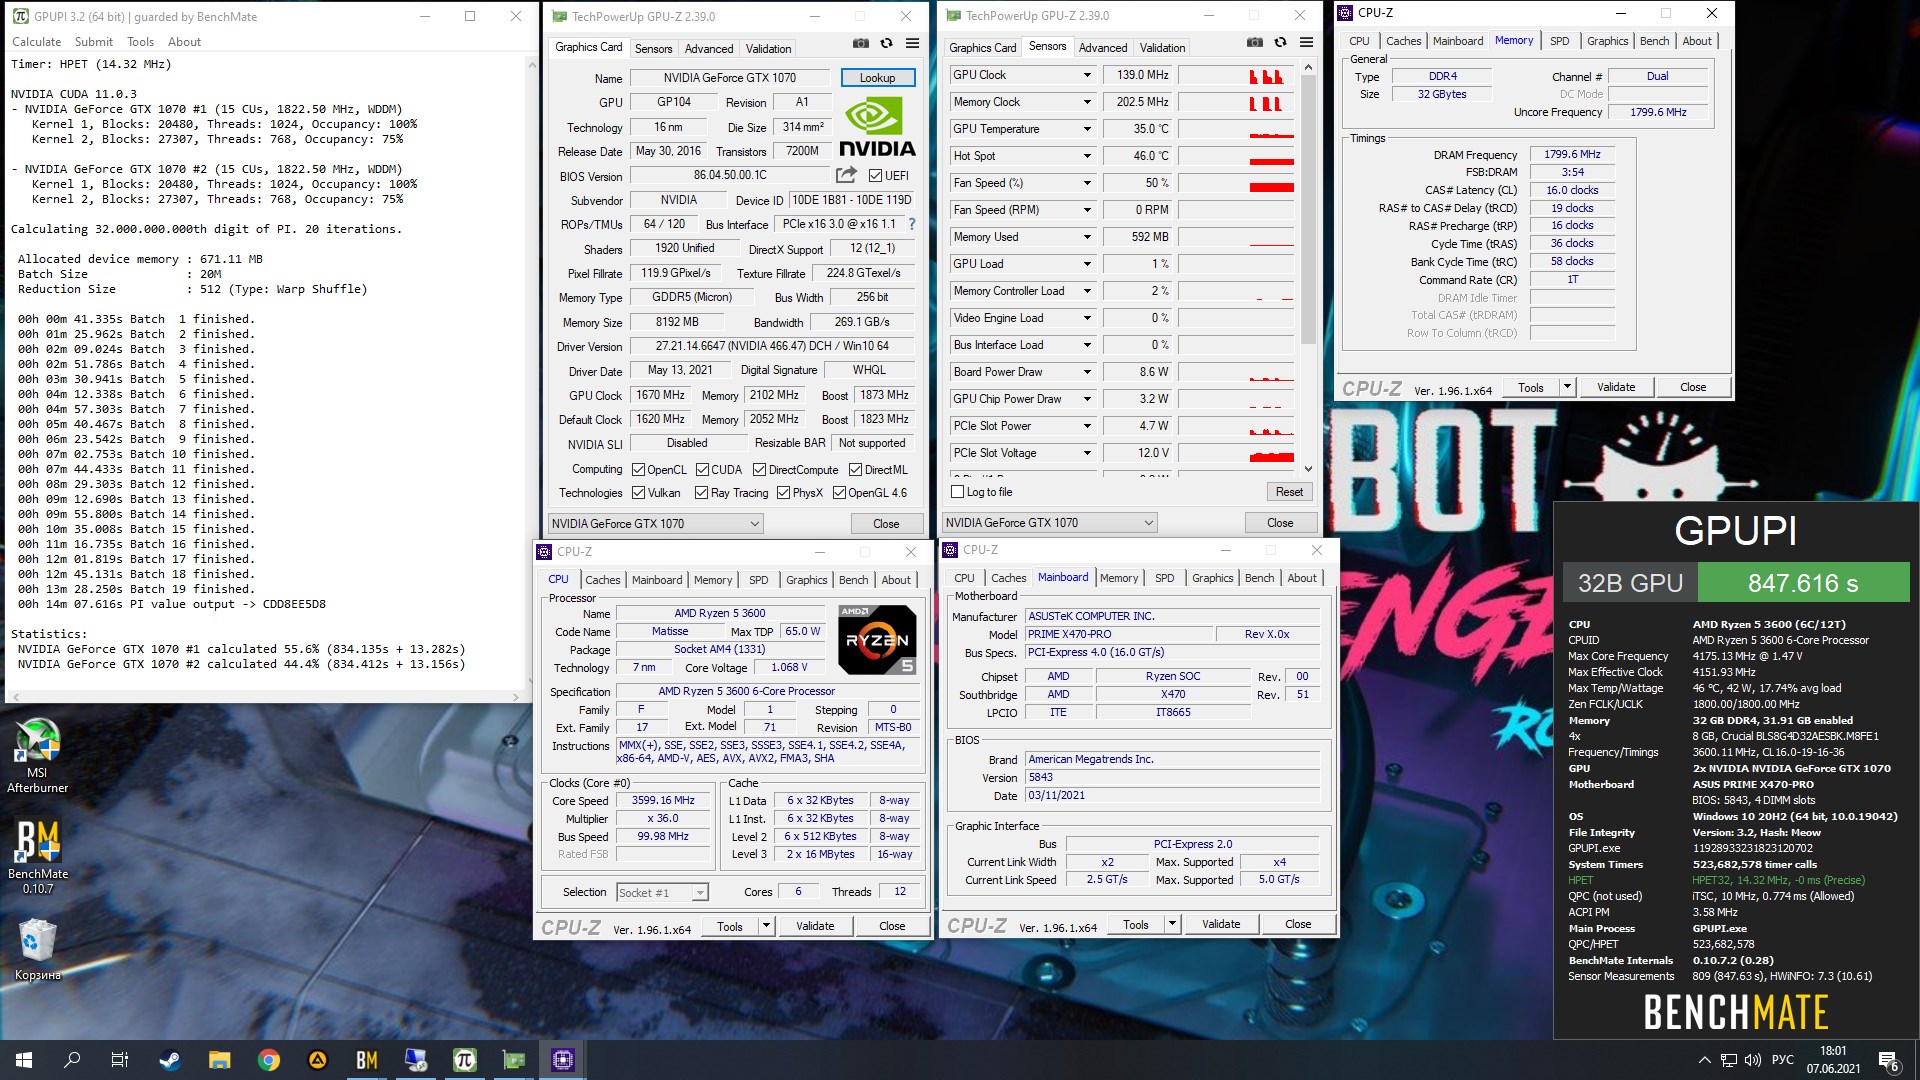
Task: Switch to the SPD tab in CPU-Z Memory window
Action: tap(1559, 41)
